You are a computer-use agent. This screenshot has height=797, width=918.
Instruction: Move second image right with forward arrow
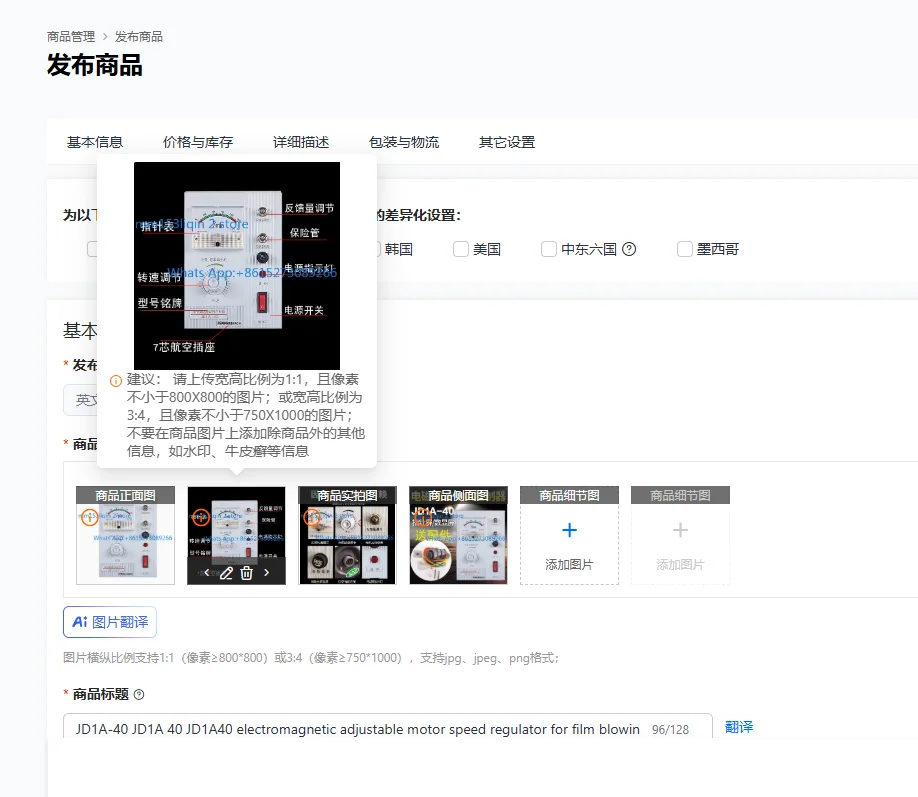pos(266,572)
